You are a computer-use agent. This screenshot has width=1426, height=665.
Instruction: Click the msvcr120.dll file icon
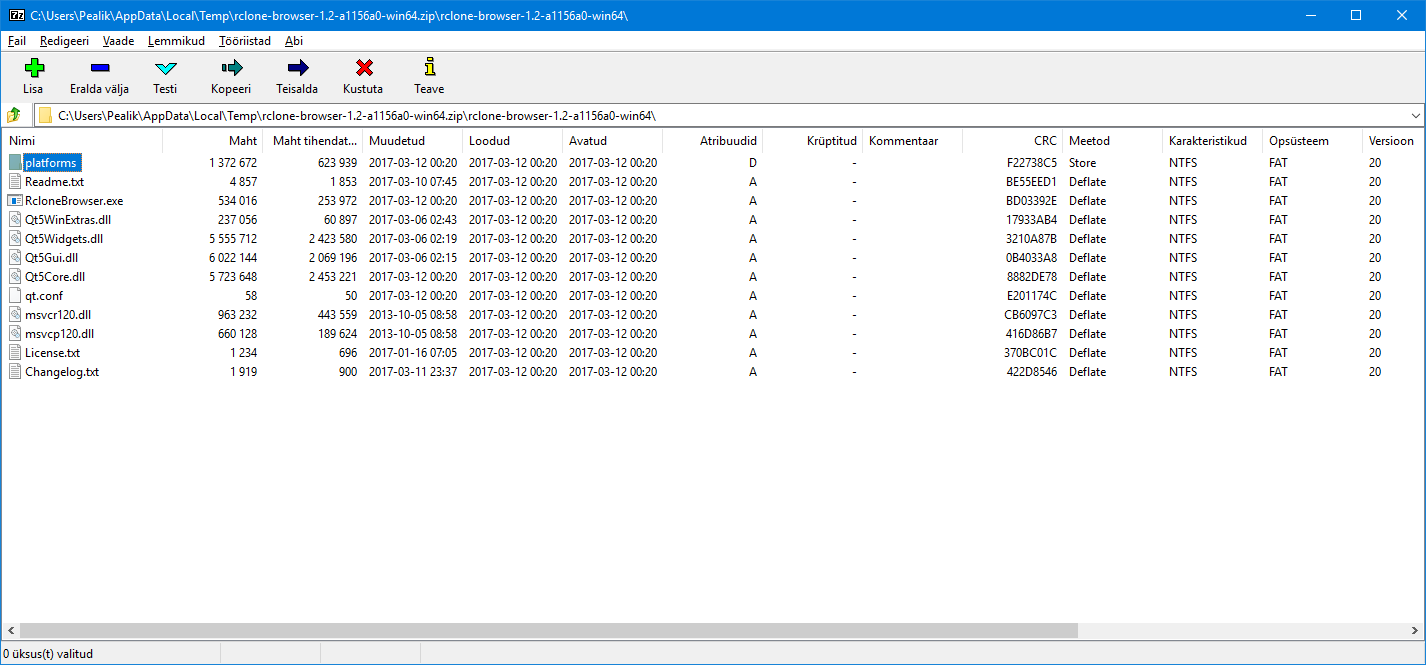pos(15,314)
